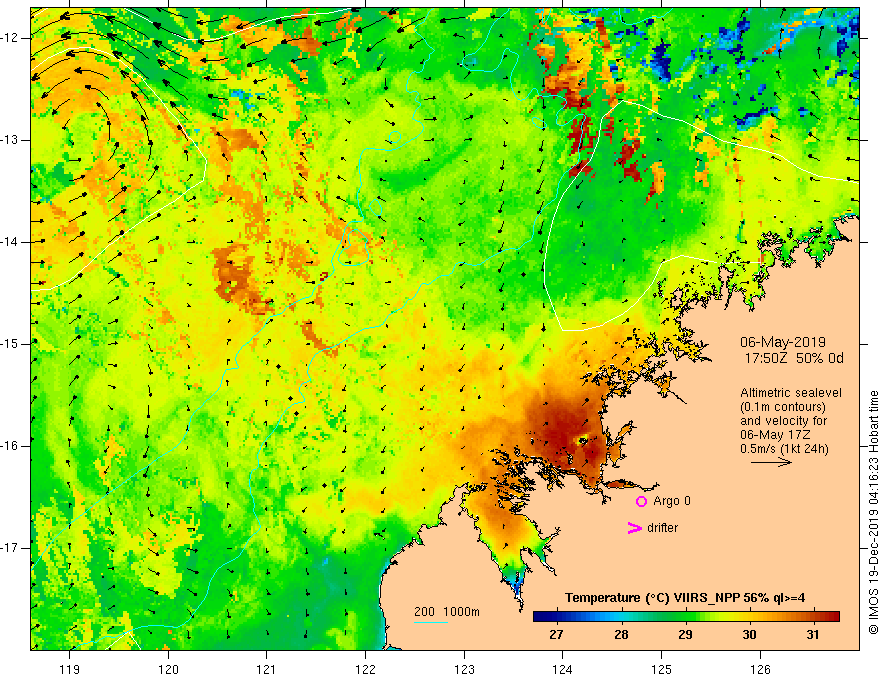Select the date text 06-May-2019
Screen dimensions: 880x680
[782, 342]
